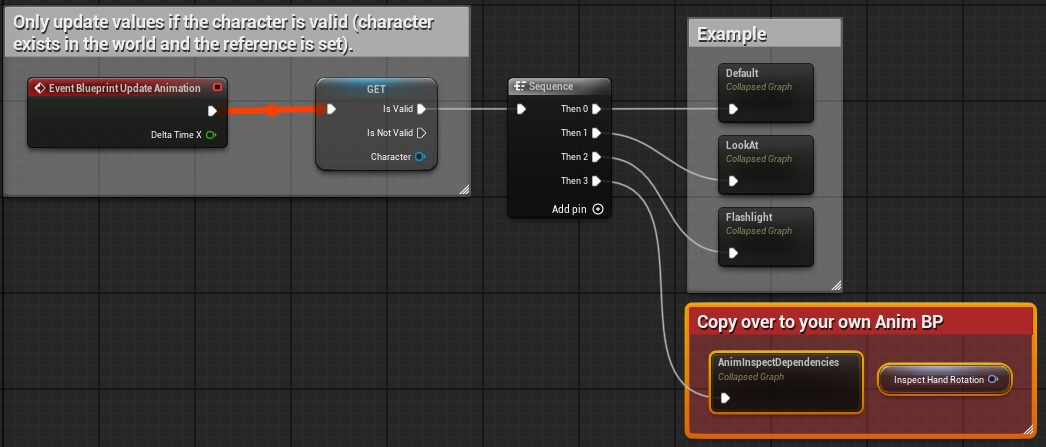The width and height of the screenshot is (1046, 447).
Task: Click the LookAt node's execution input pin
Action: [x=733, y=181]
